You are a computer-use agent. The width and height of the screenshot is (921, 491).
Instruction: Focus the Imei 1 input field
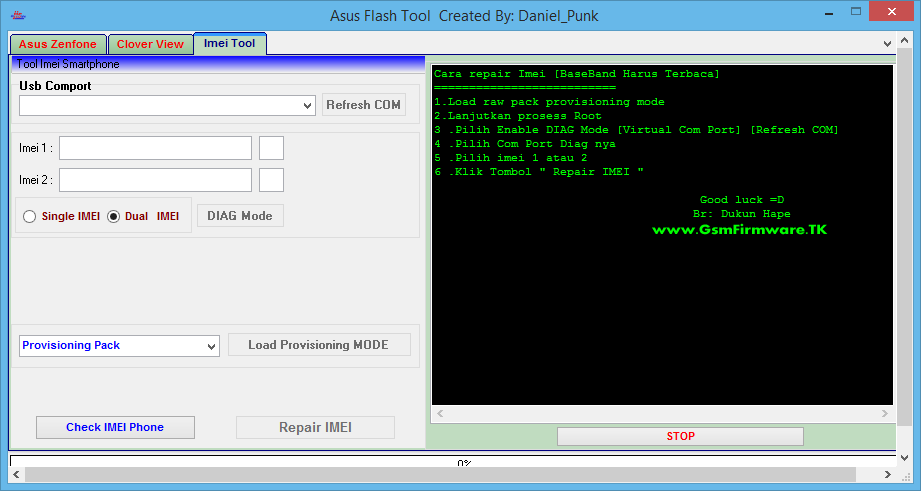click(156, 148)
